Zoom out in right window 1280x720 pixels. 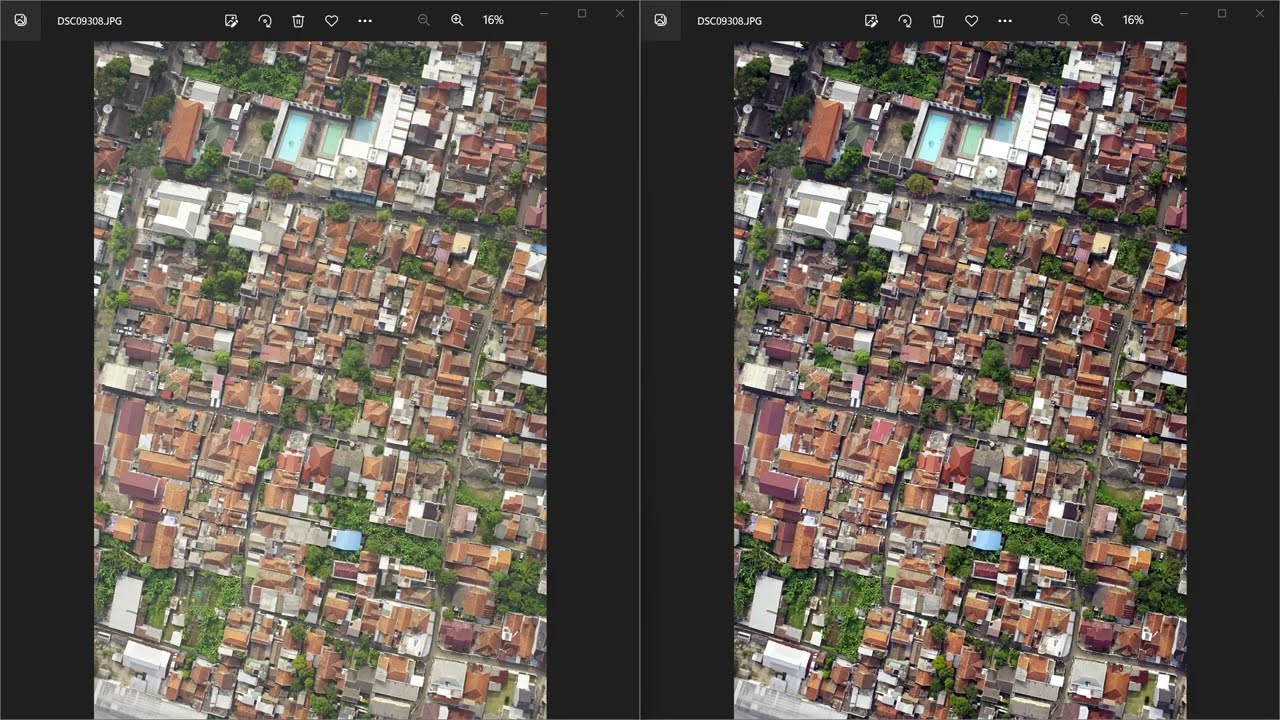1064,20
